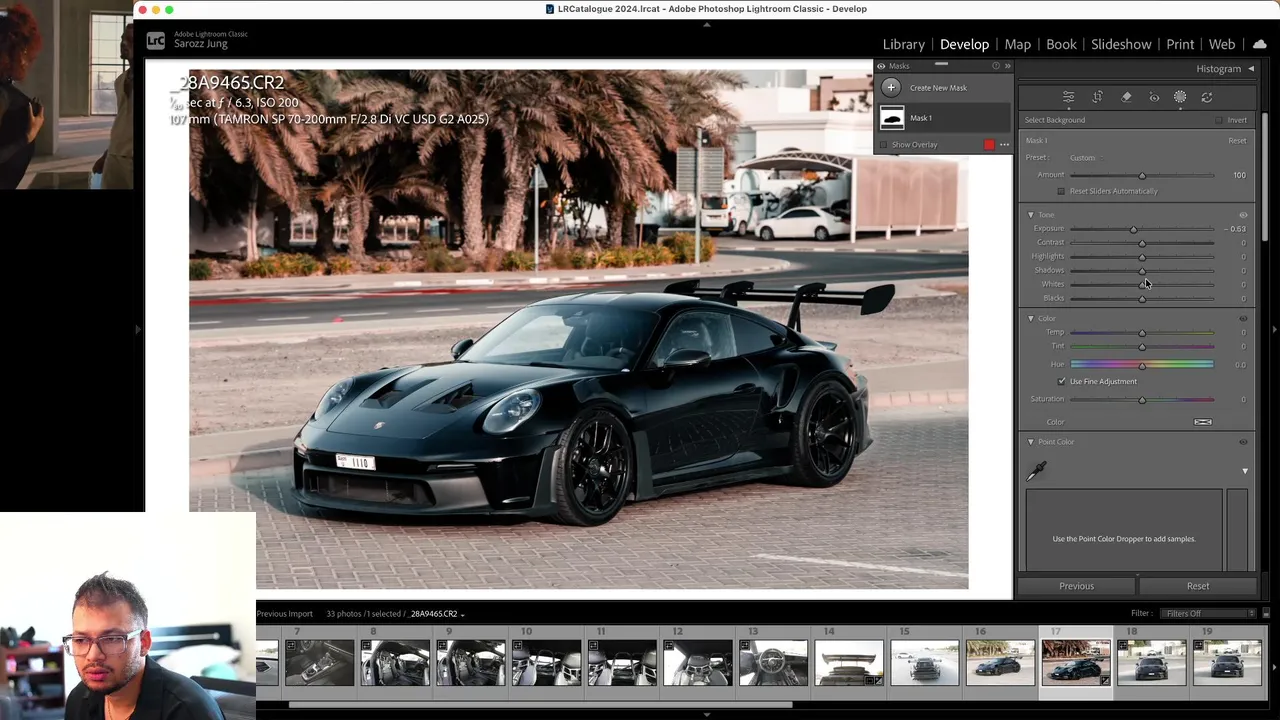Click the right panel collapse arrow
Screen dimensions: 1280x720
pos(1274,329)
